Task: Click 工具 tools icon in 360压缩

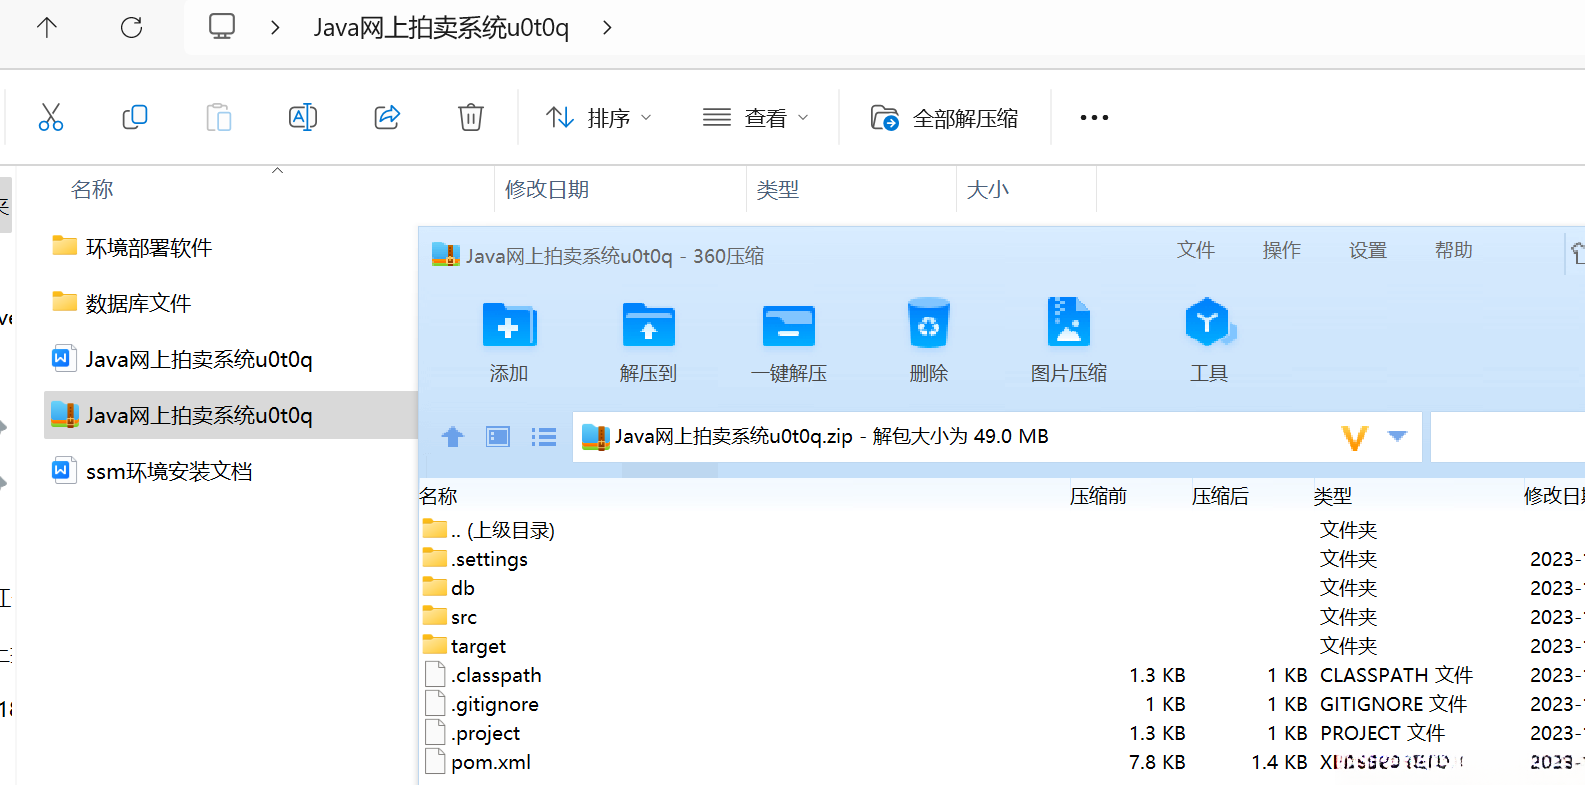Action: click(x=1209, y=323)
